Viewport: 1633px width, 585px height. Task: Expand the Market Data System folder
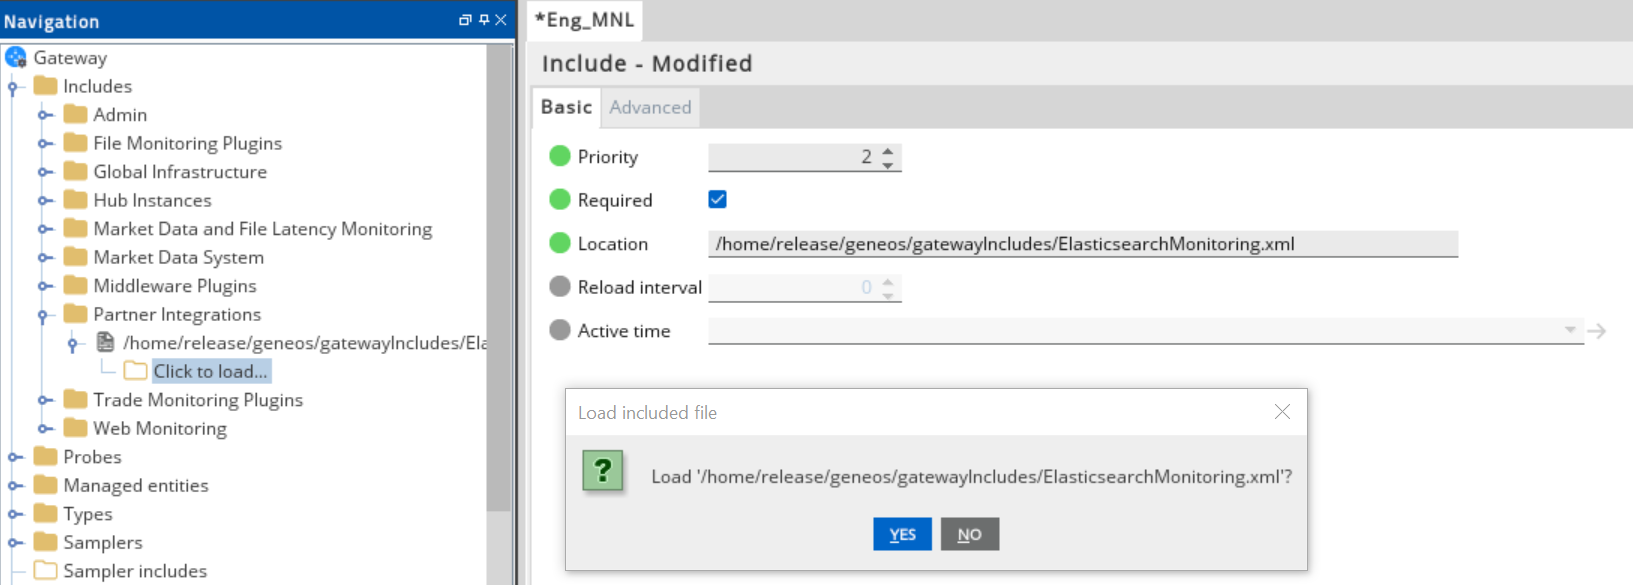pyautogui.click(x=45, y=258)
